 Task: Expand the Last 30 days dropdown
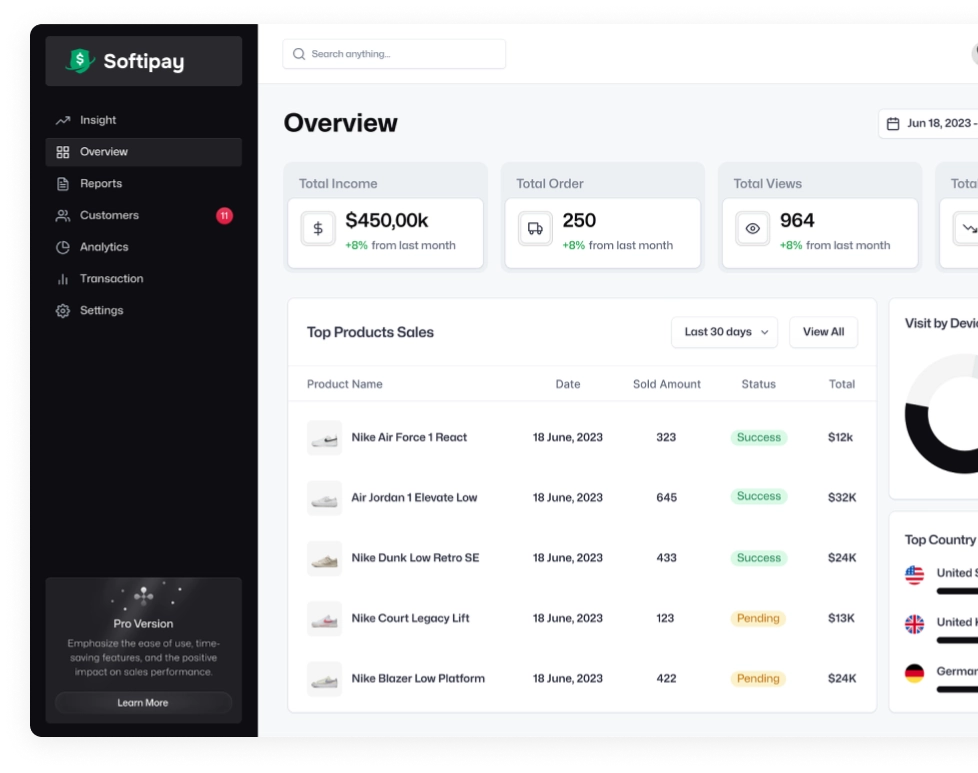coord(724,333)
